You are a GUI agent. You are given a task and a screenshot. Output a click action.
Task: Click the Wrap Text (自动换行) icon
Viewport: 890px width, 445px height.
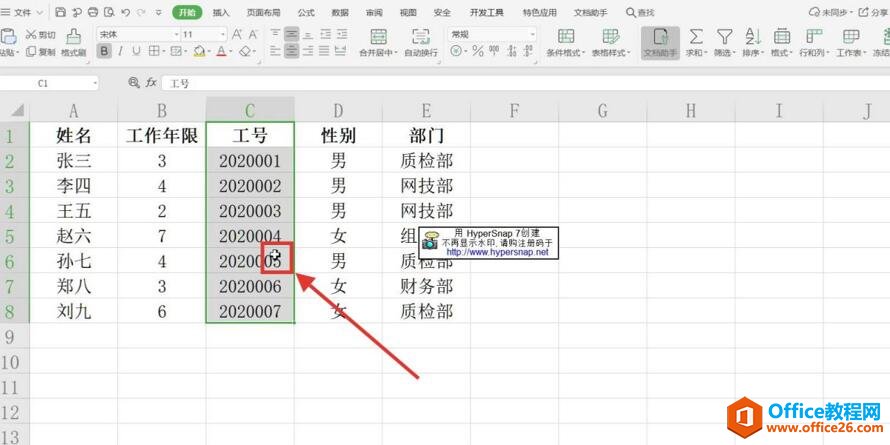click(421, 37)
